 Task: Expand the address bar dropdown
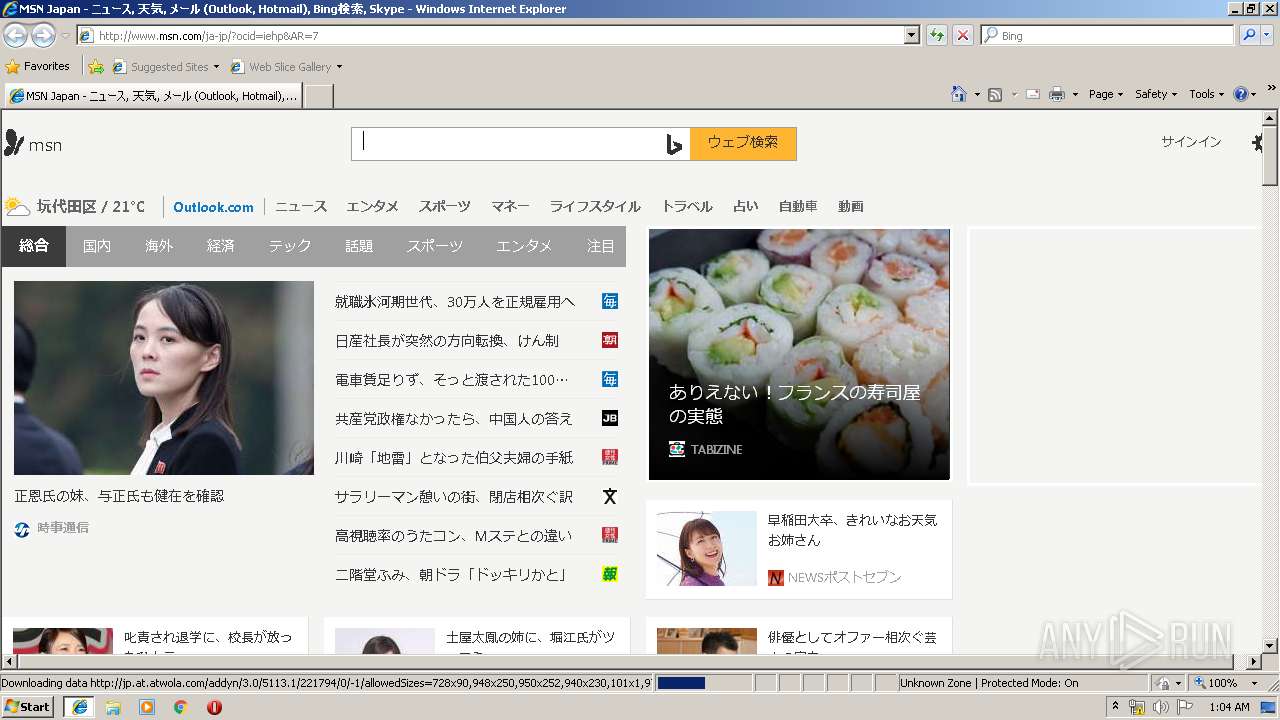click(x=911, y=35)
